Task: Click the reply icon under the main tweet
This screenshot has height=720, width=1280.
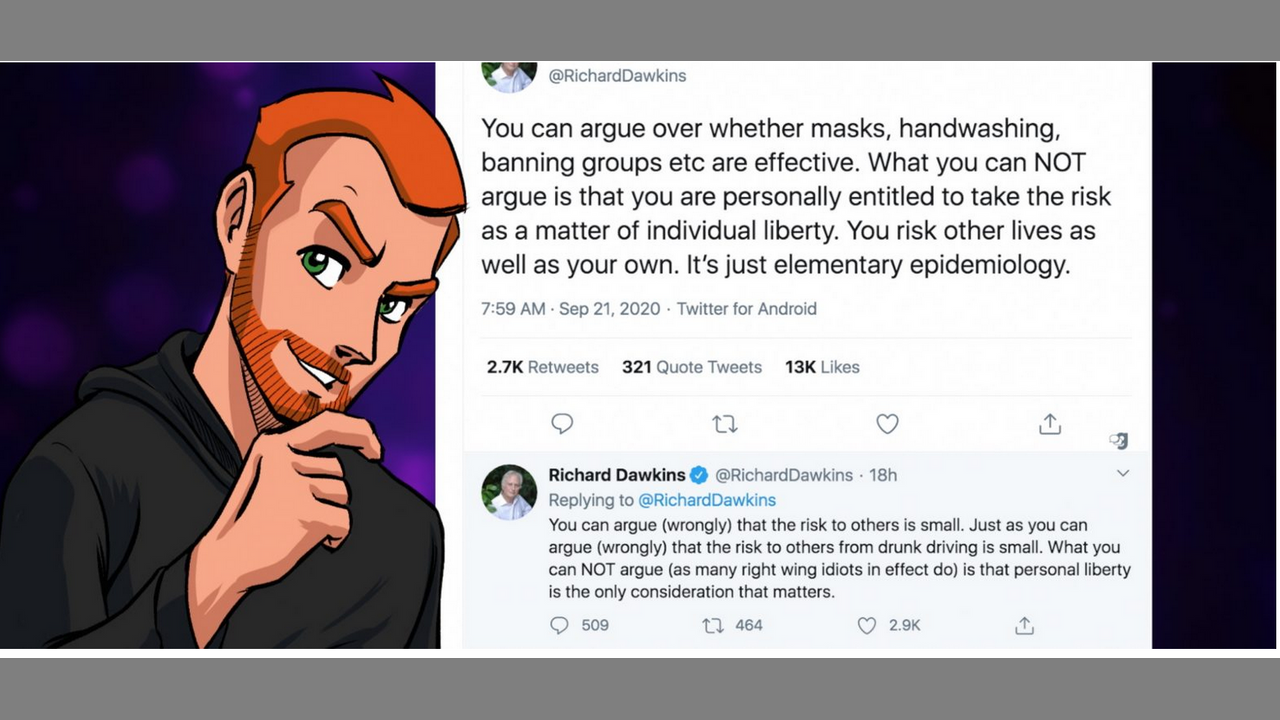Action: (562, 424)
